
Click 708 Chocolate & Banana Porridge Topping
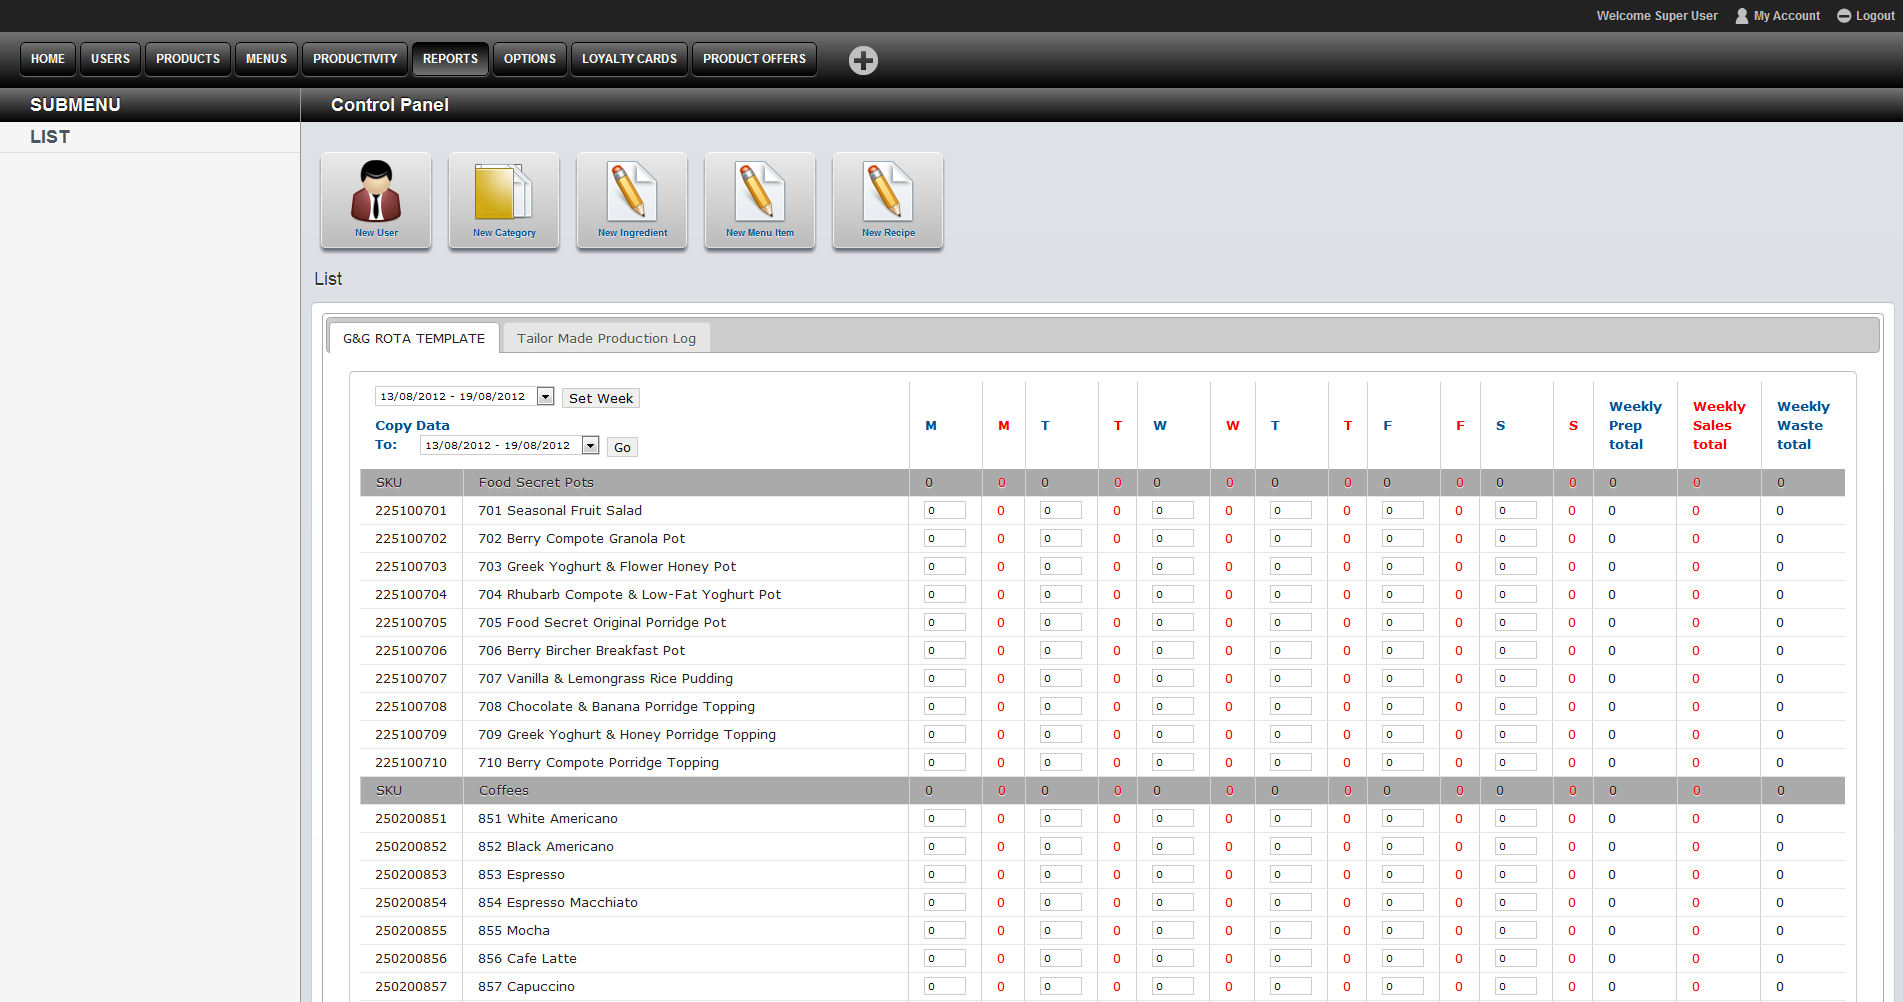point(616,706)
